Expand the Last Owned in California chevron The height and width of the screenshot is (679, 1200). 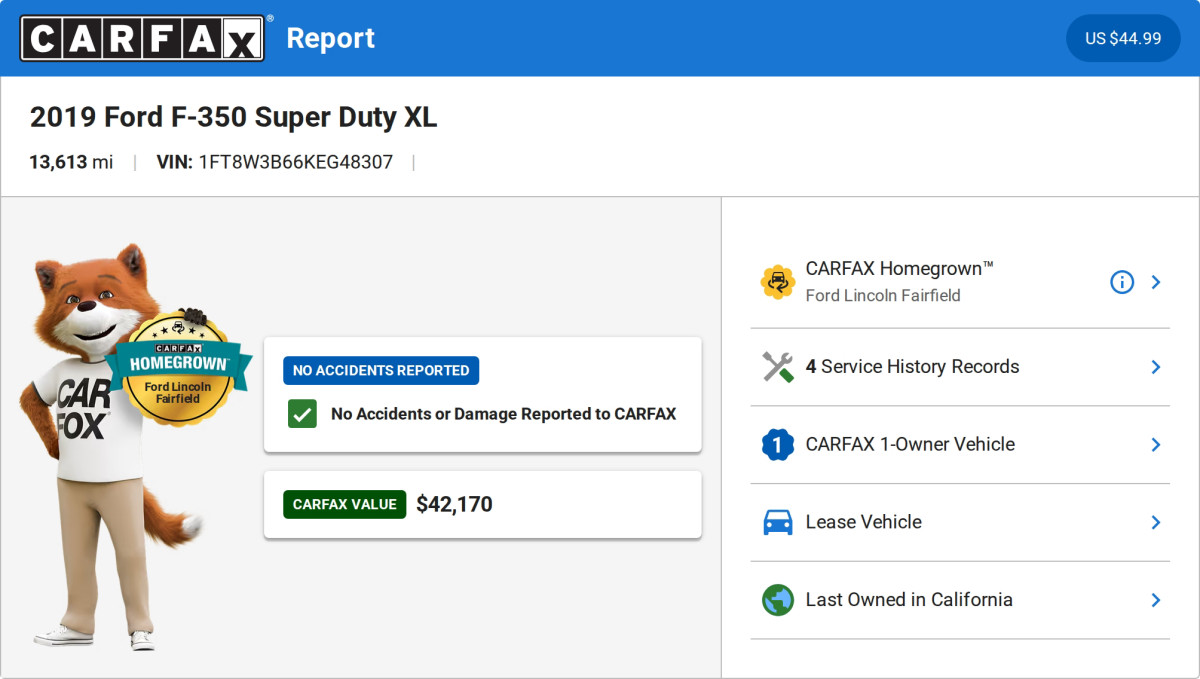pyautogui.click(x=1156, y=600)
